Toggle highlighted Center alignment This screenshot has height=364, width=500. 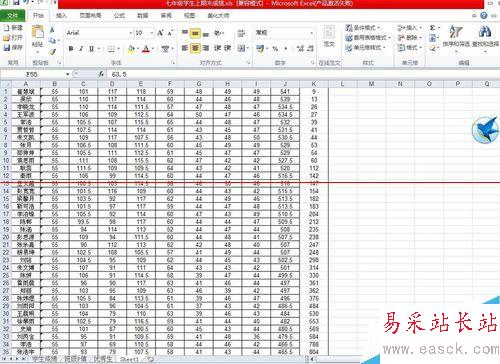tap(195, 48)
